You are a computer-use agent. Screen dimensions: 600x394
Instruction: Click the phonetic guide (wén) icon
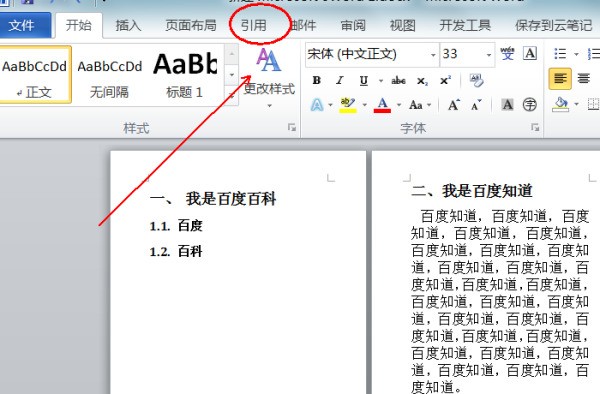click(508, 54)
